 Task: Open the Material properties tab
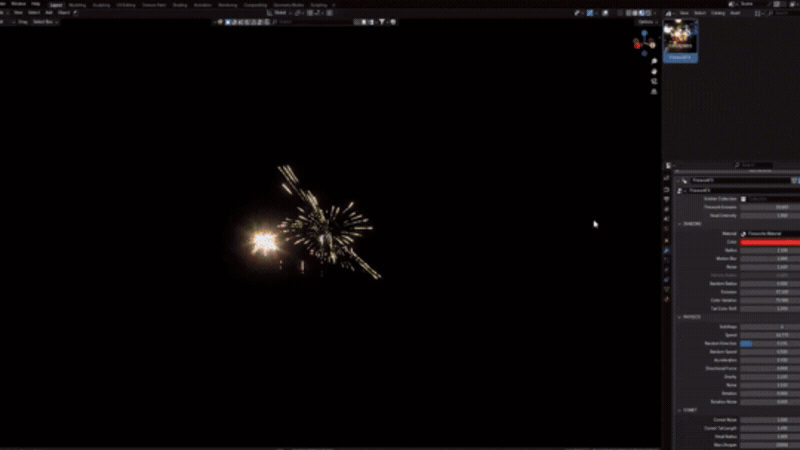pyautogui.click(x=667, y=299)
